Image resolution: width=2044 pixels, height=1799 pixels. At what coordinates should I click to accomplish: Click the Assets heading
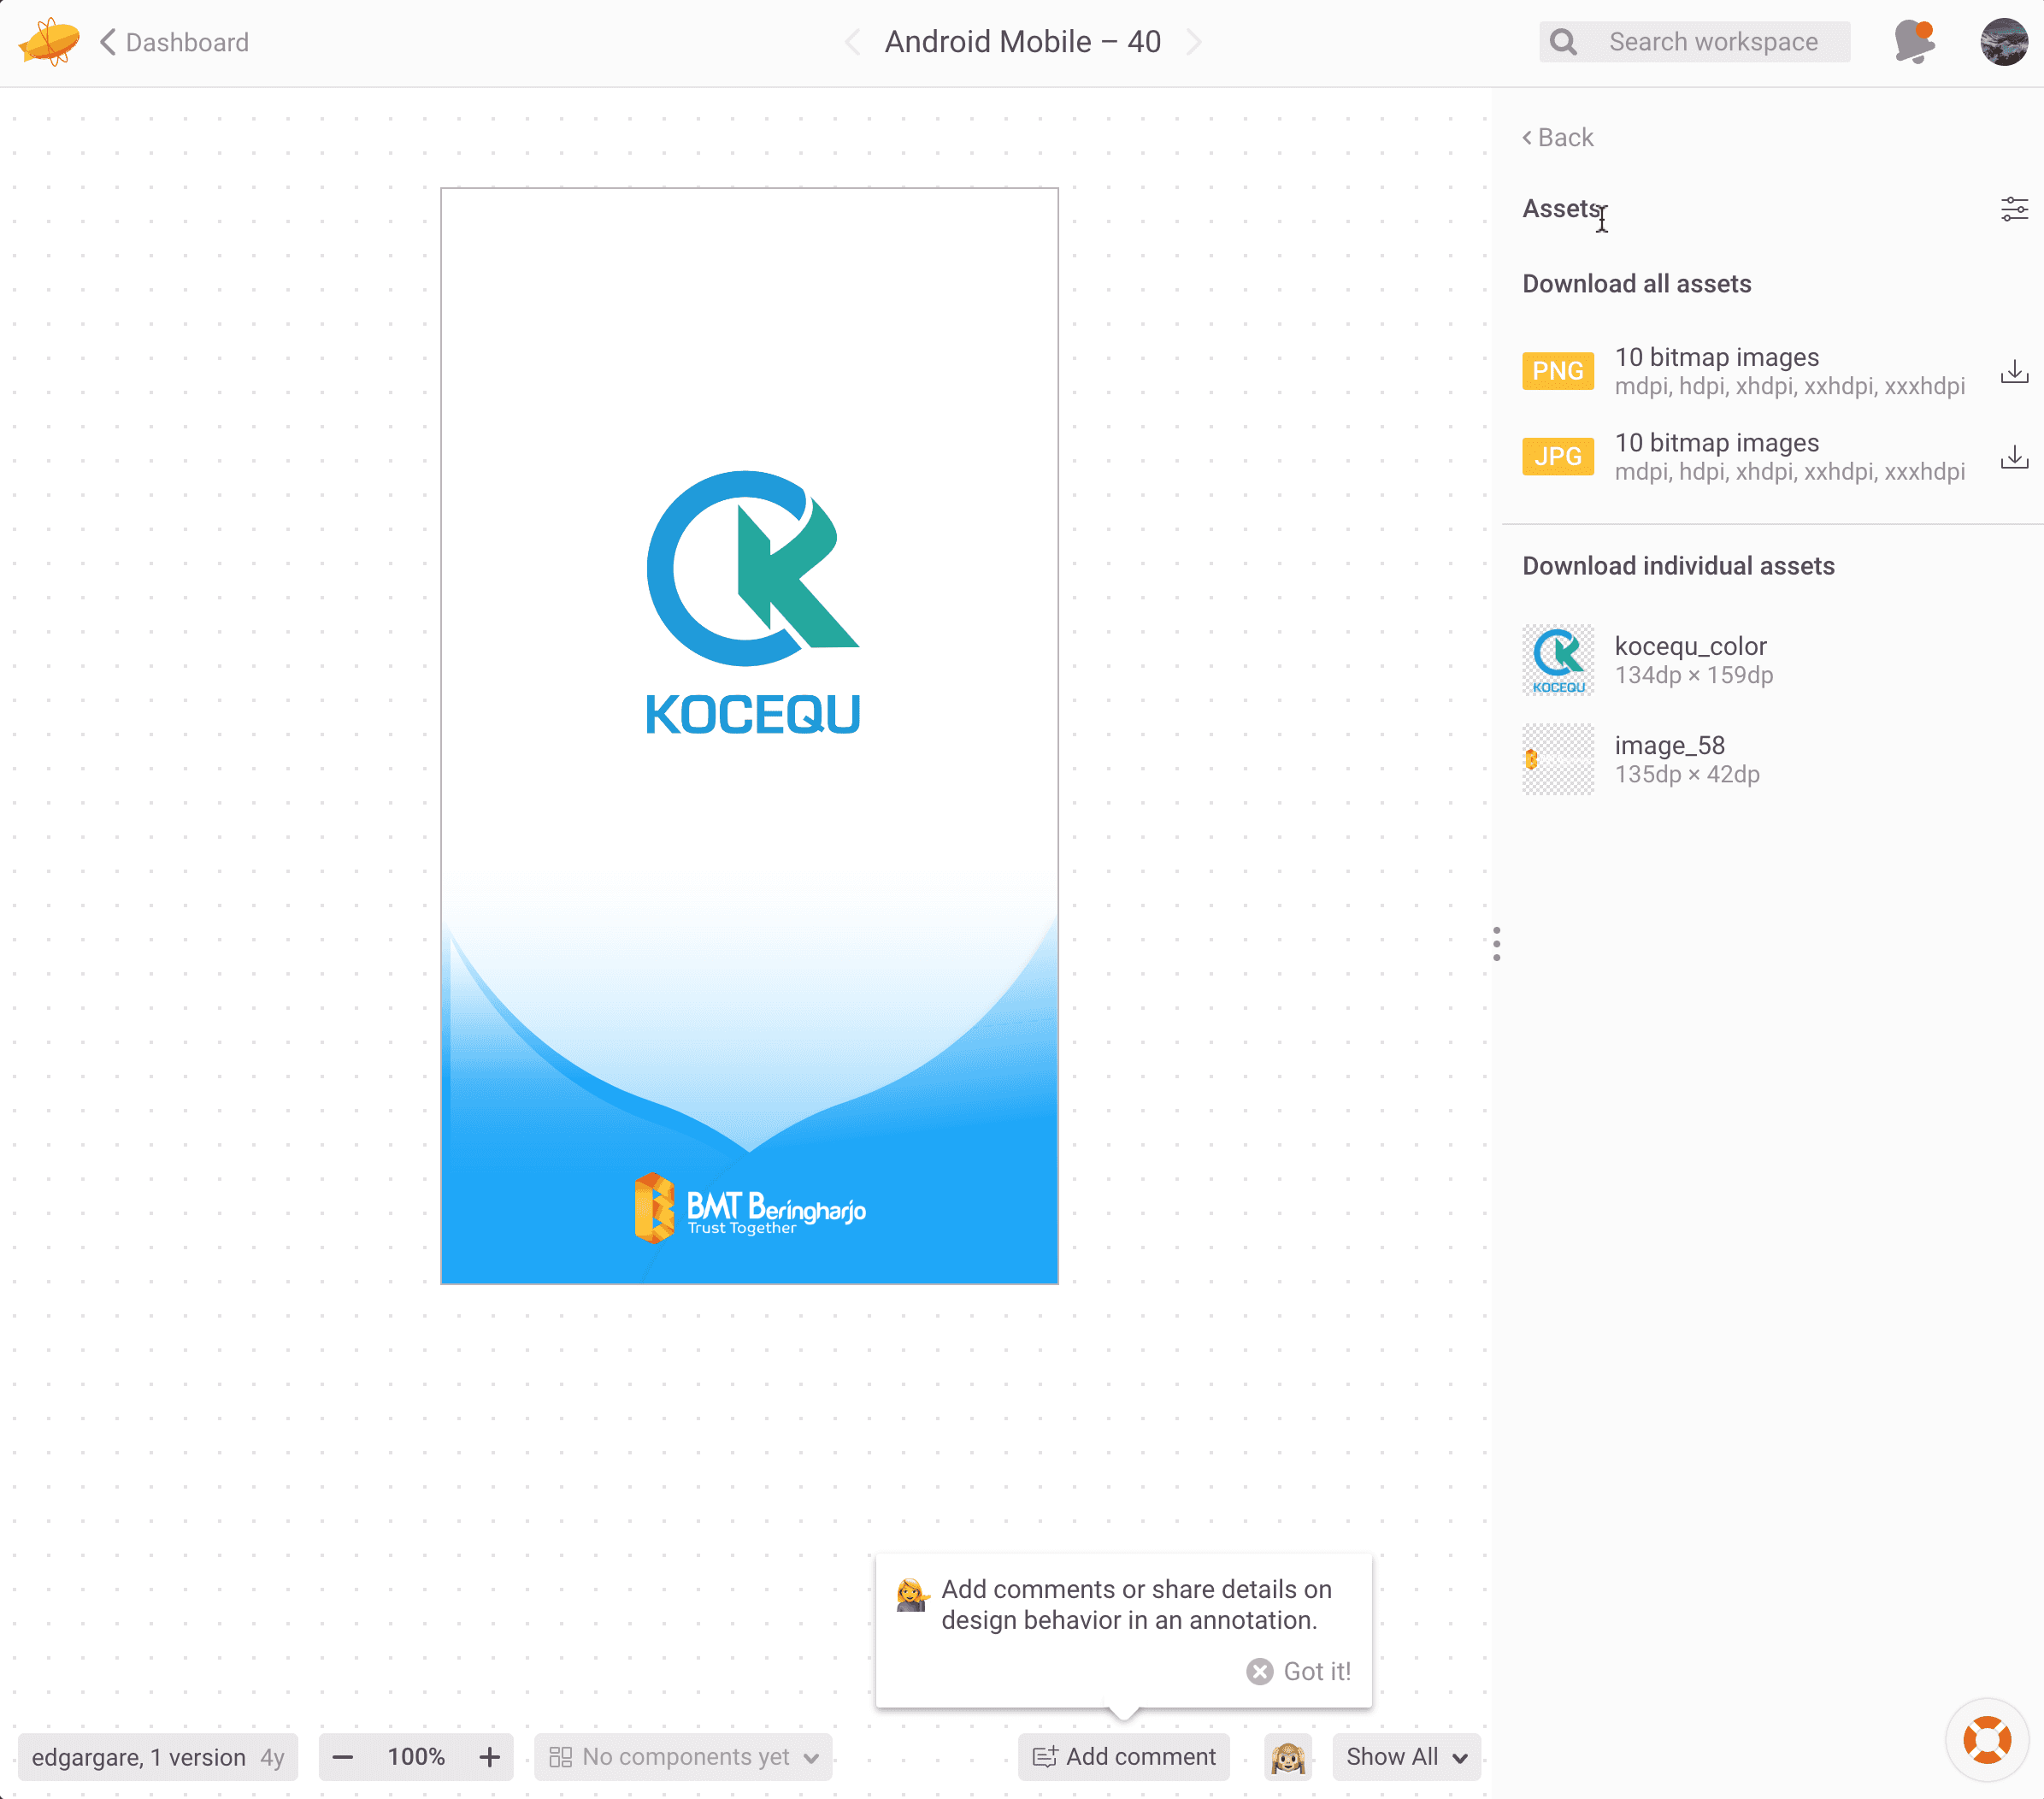tap(1562, 208)
